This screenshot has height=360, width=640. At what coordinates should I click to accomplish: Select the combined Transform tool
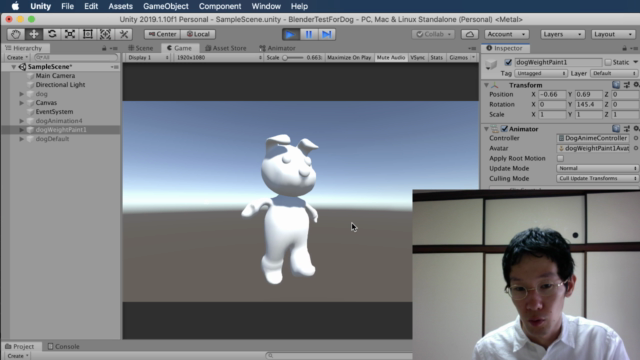(x=106, y=34)
